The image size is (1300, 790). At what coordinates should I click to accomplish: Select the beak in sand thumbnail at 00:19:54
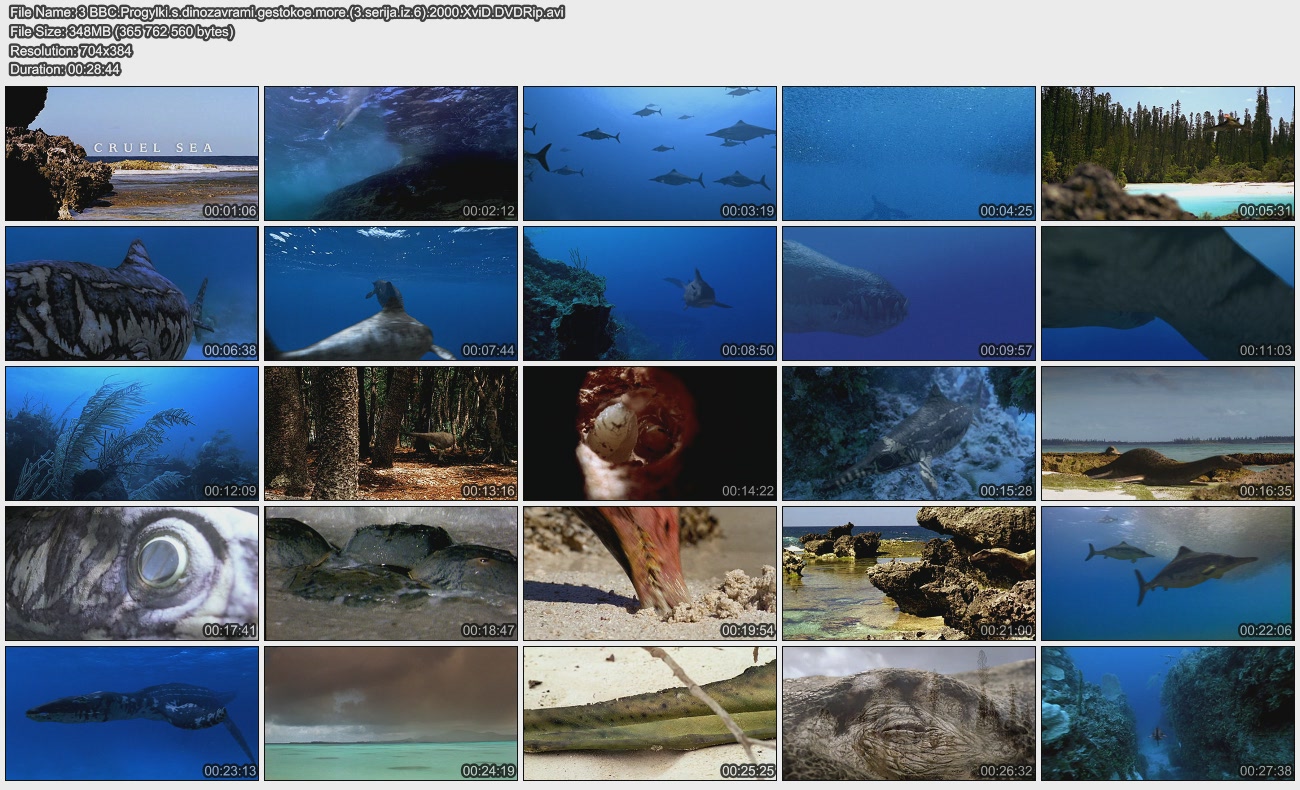650,573
